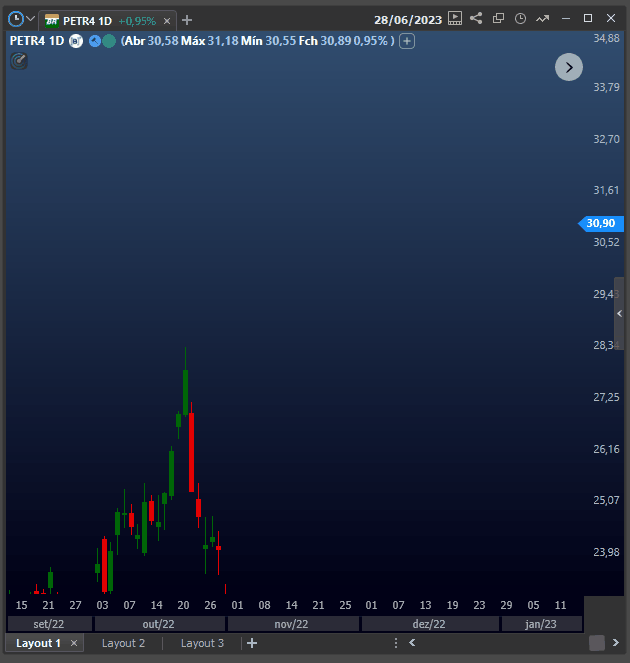The image size is (630, 663).
Task: Open the radar icon under PETR4 label
Action: [19, 61]
